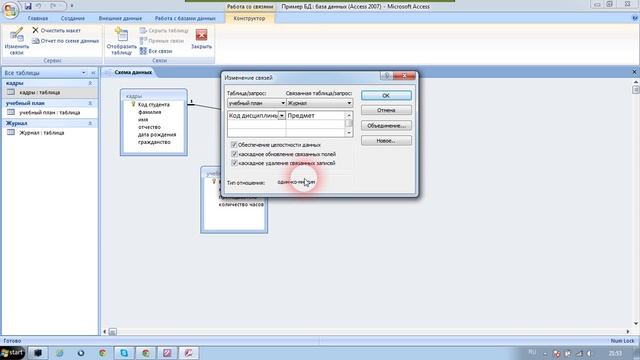Switch to Работа с базами данных tab
The height and width of the screenshot is (360, 640).
185,18
